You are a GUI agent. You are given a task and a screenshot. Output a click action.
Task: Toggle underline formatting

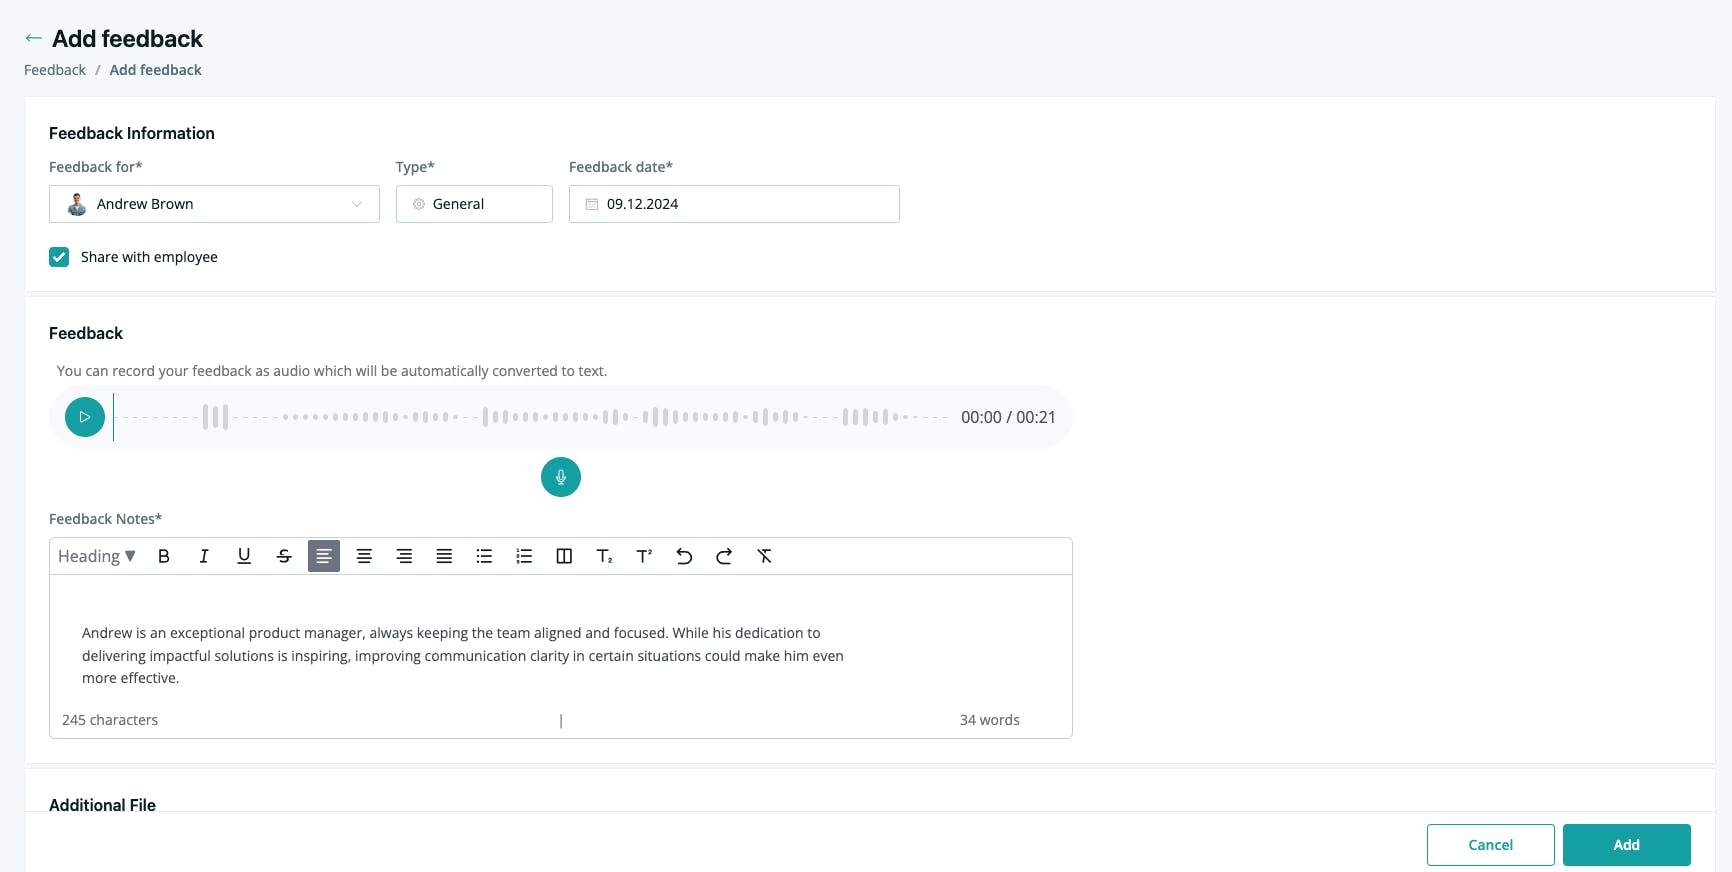[x=244, y=556]
